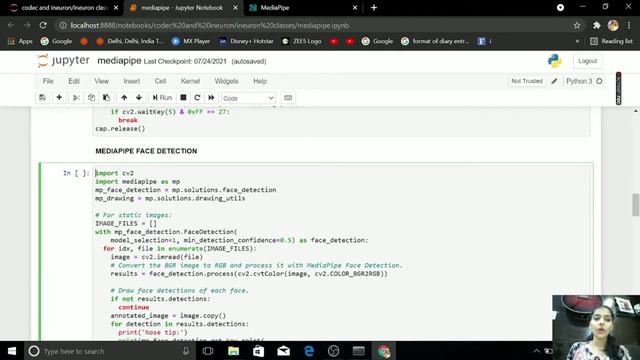Restart the kernel icon
The height and width of the screenshot is (360, 640).
point(197,98)
